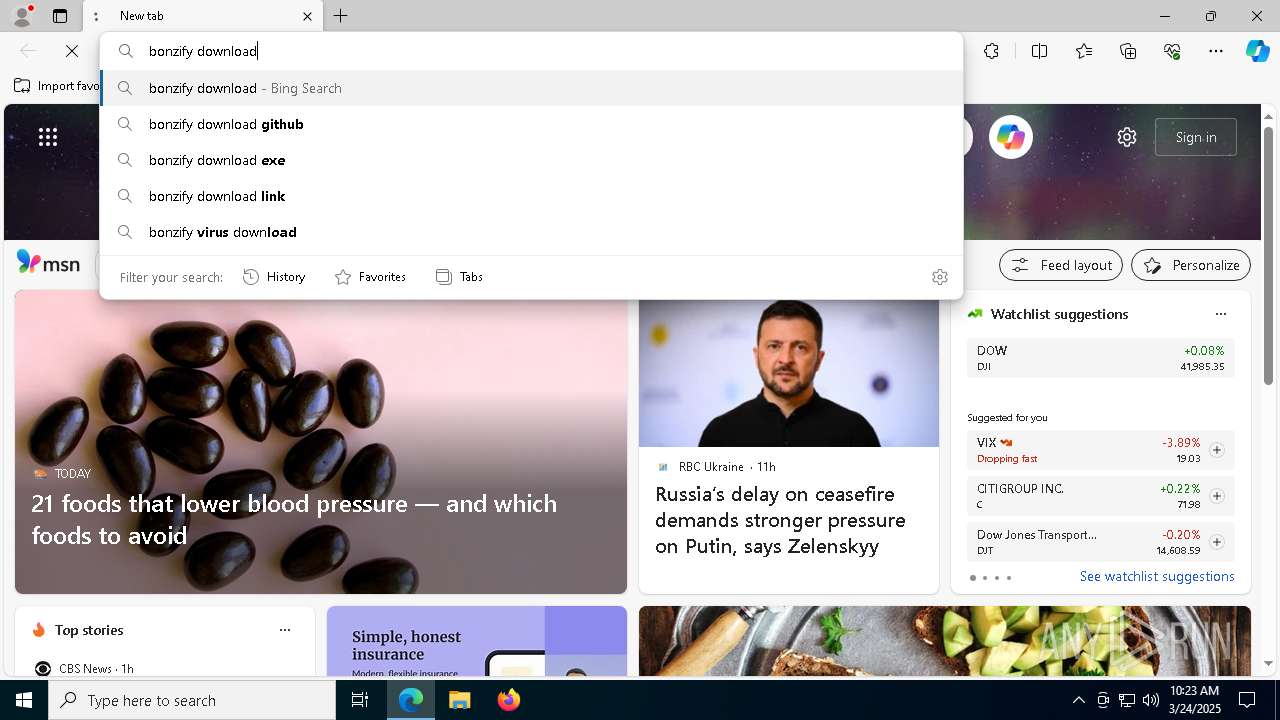
Task: Open Feed layout options
Action: point(1061,265)
